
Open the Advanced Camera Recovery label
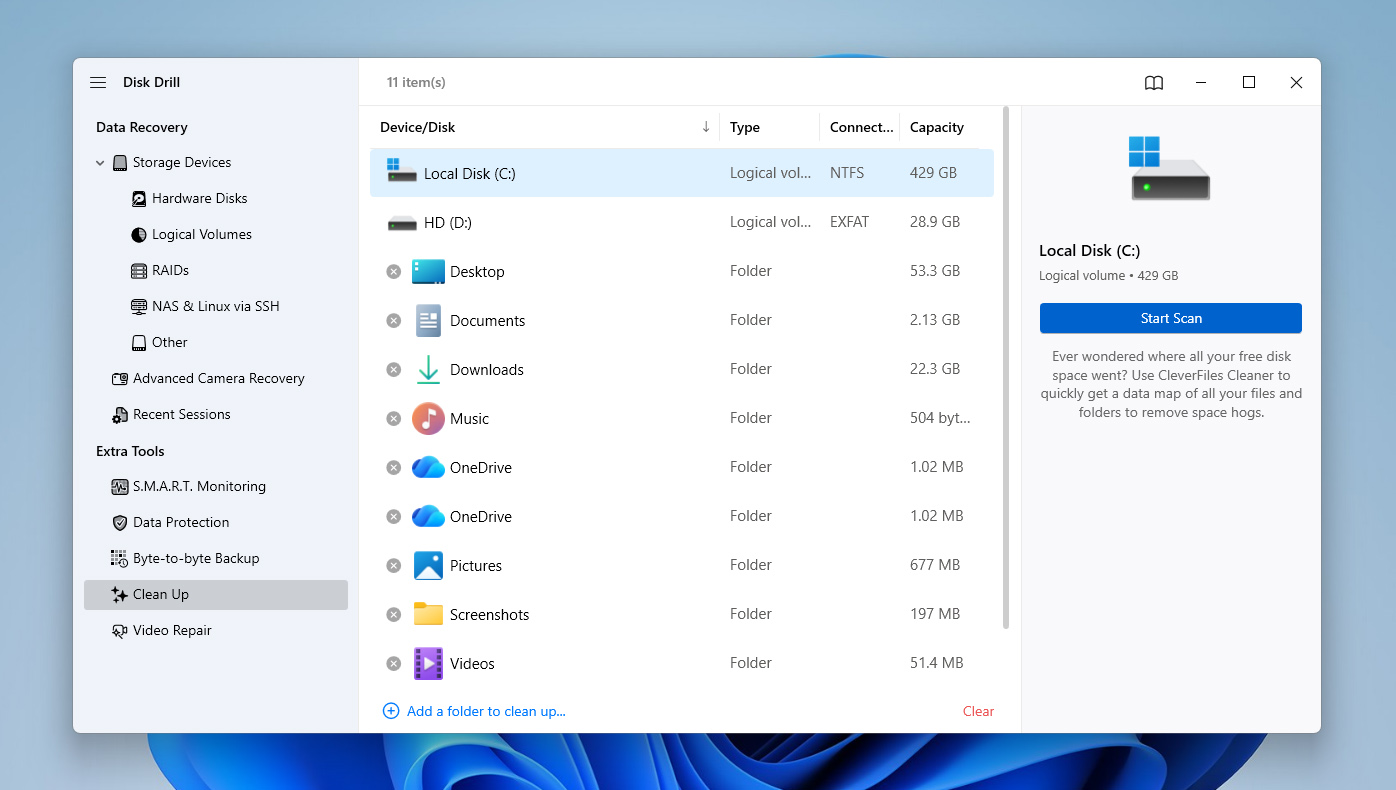(219, 379)
